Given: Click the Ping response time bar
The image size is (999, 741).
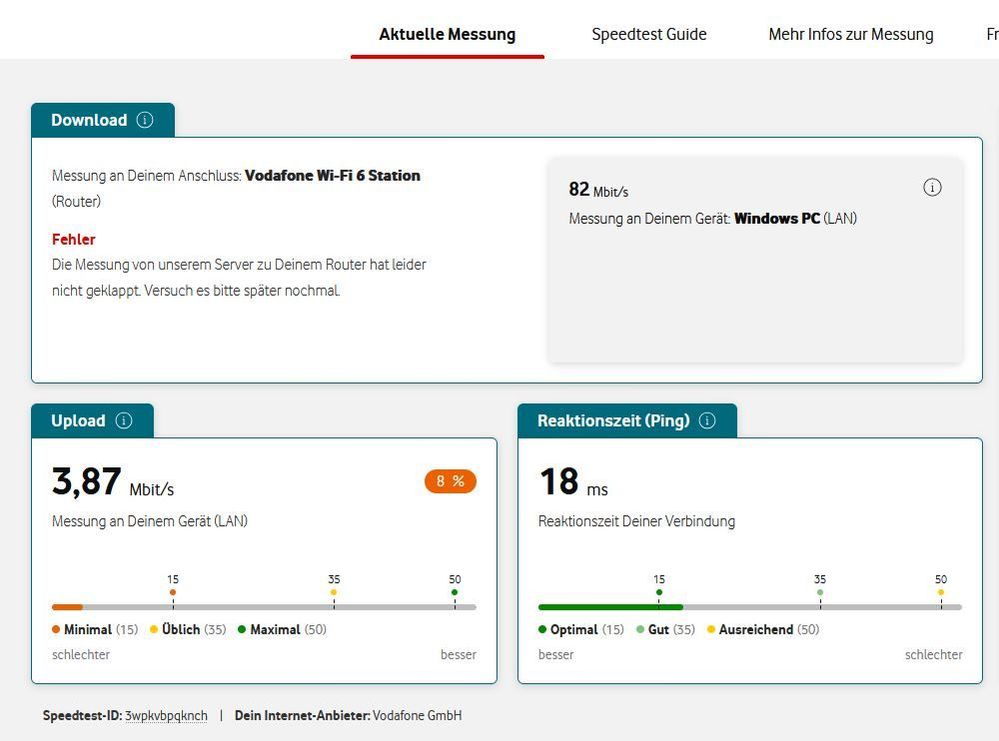Looking at the screenshot, I should pos(750,607).
